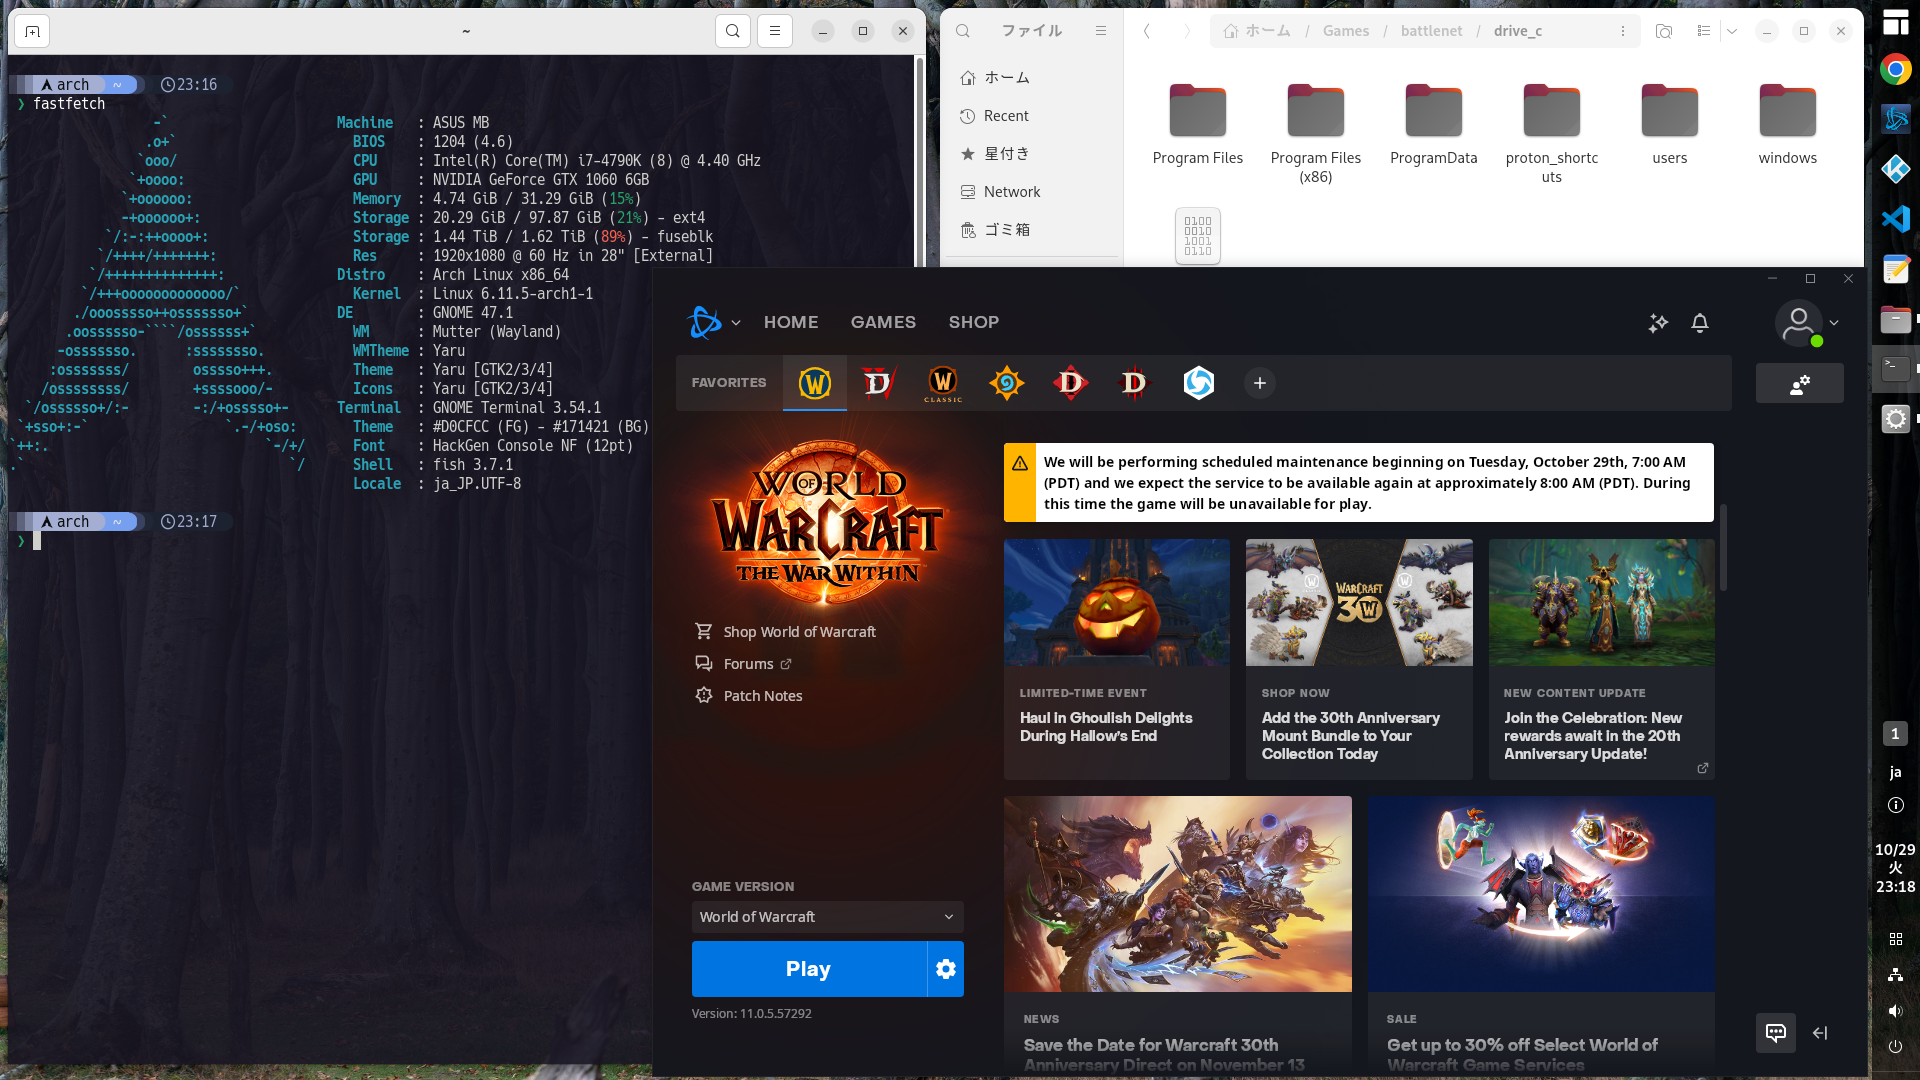Open 30th Anniversary Mount Bundle card
This screenshot has height=1080, width=1920.
1359,660
